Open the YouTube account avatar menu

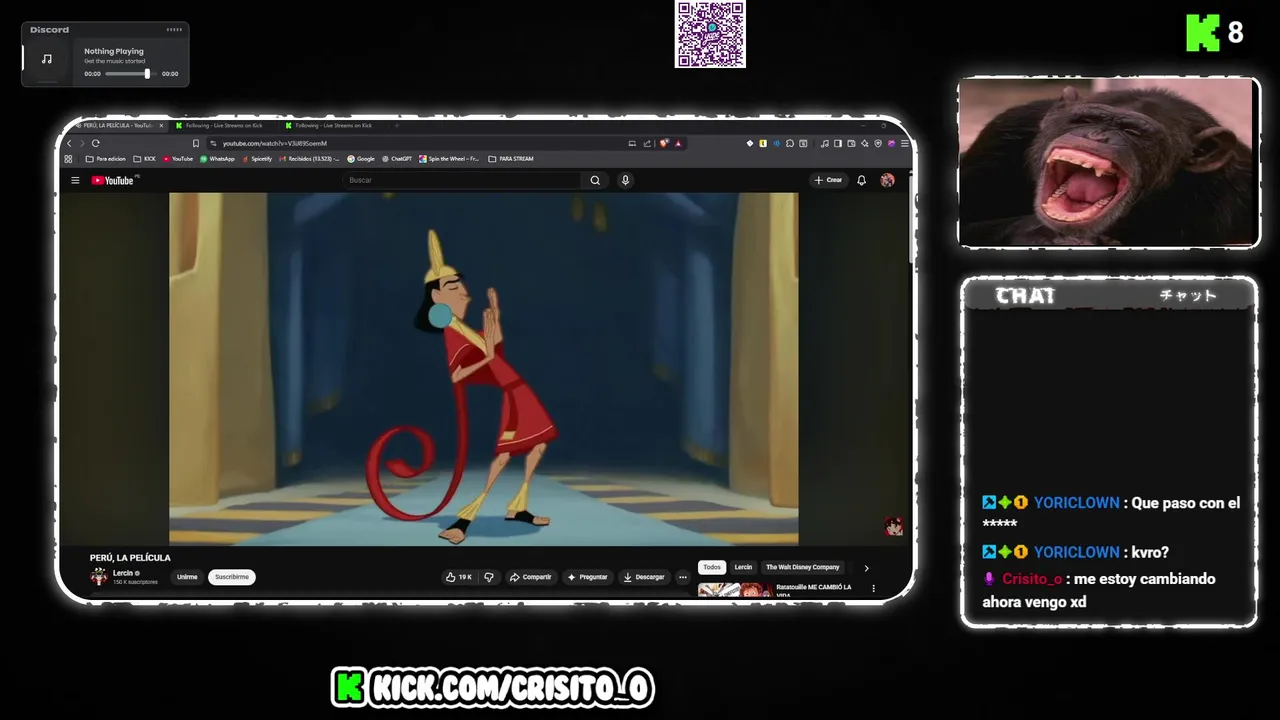(x=887, y=180)
